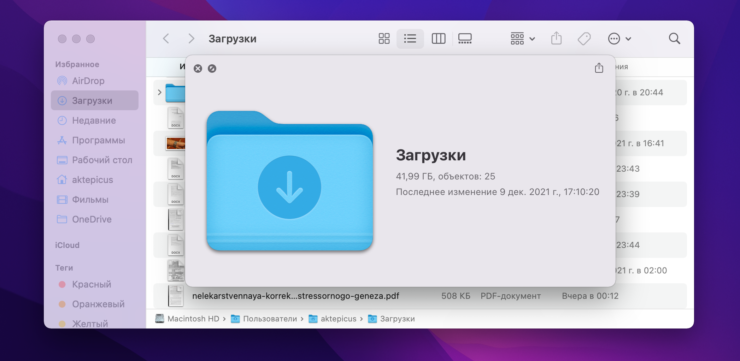Viewport: 740px width, 361px height.
Task: Open Finder search
Action: tap(674, 39)
